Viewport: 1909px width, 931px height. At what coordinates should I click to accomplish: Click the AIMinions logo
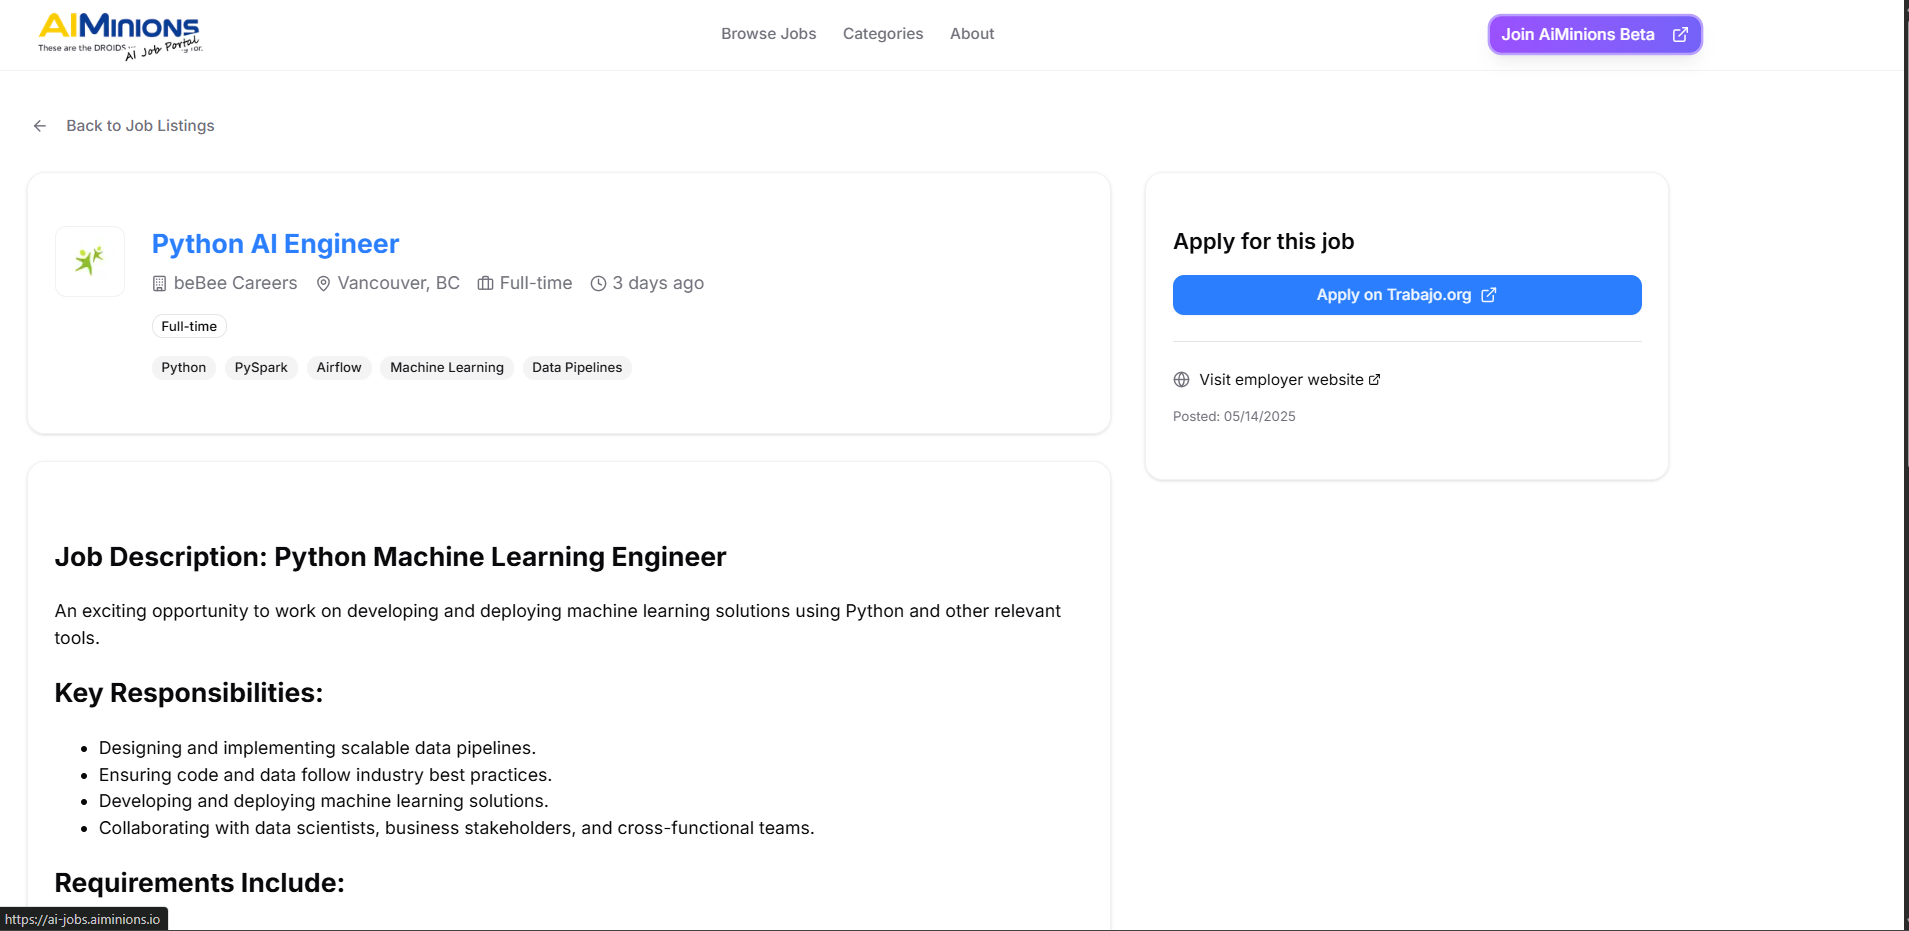click(119, 35)
